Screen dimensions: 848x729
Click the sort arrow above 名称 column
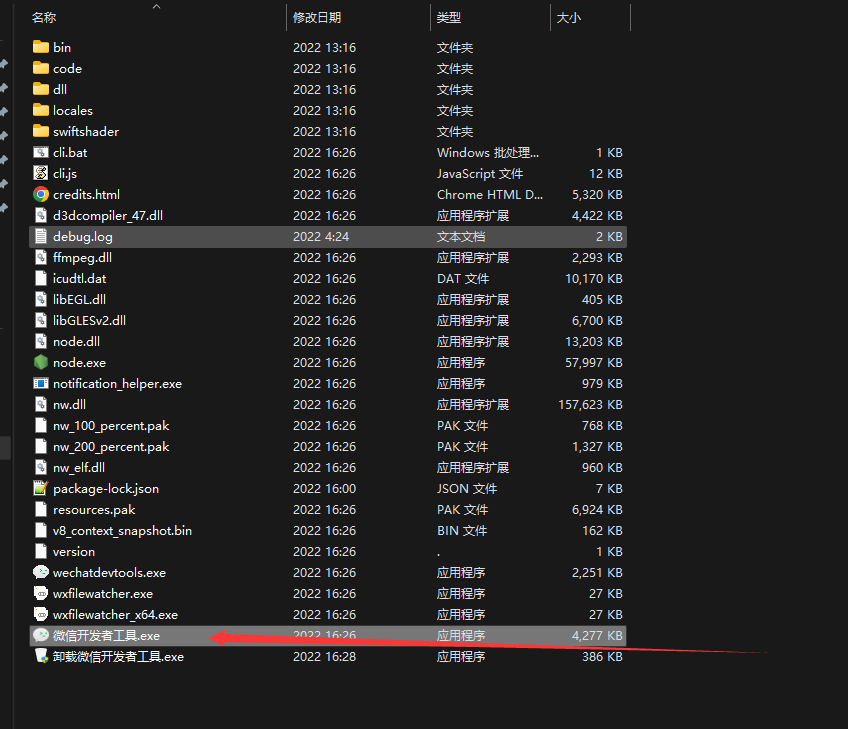pos(156,6)
